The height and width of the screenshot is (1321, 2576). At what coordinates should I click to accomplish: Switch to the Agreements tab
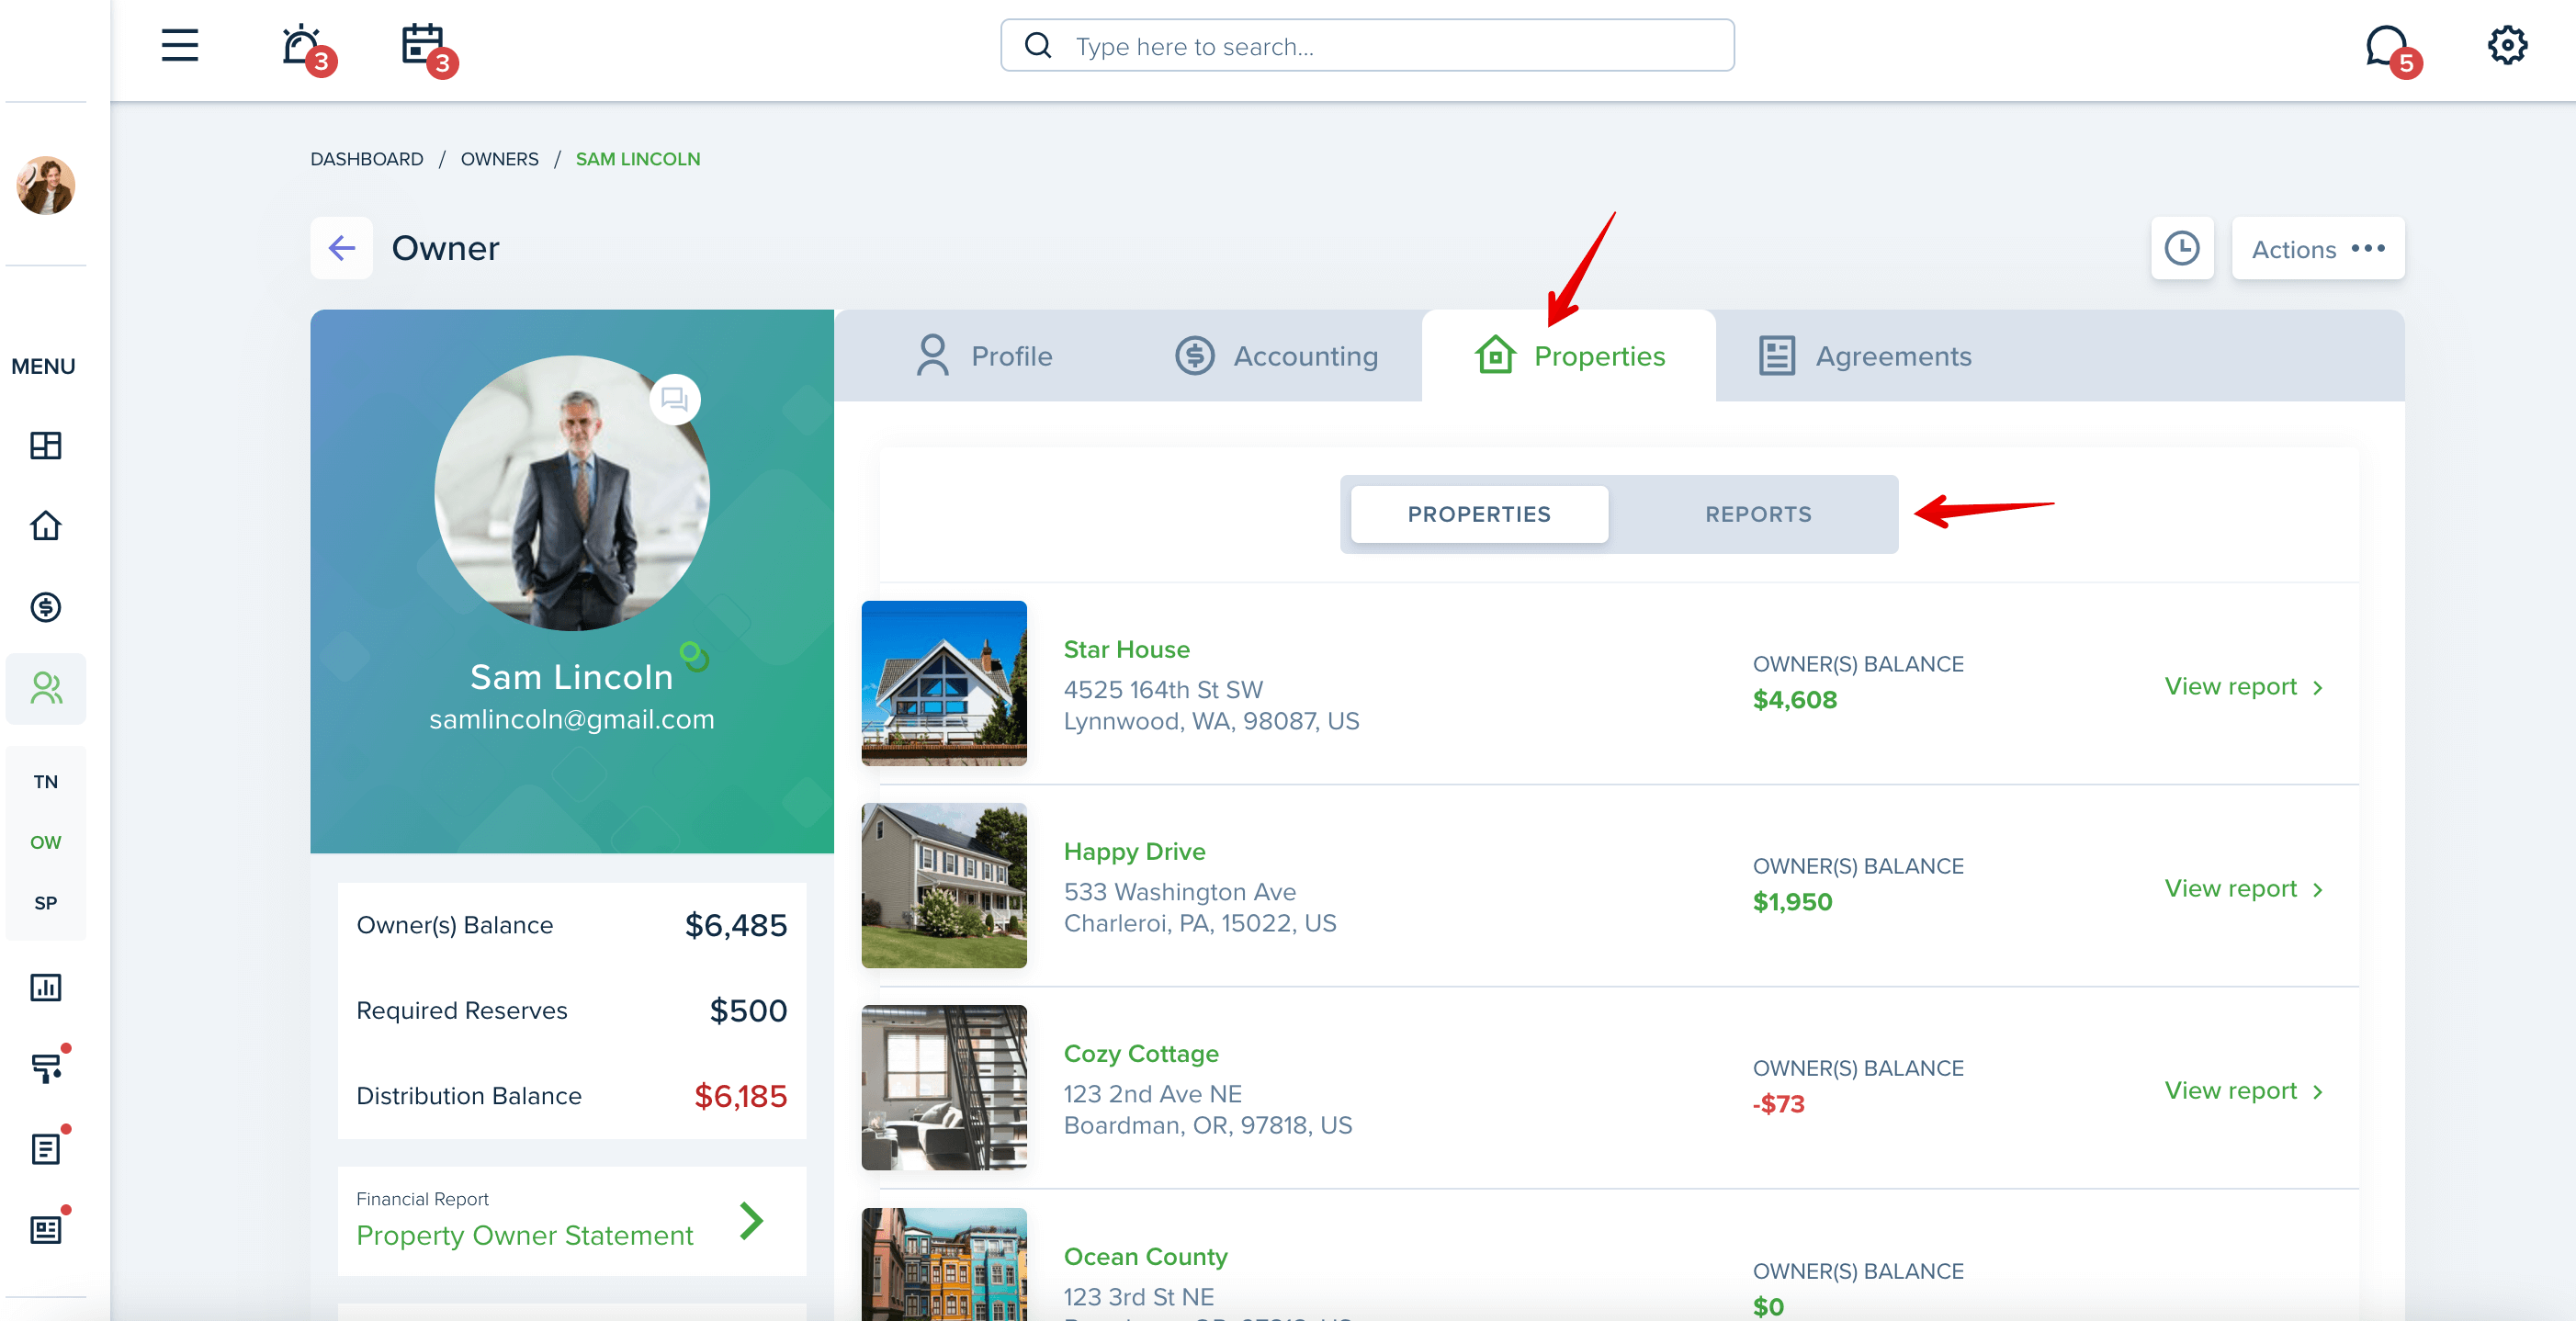[x=1864, y=356]
